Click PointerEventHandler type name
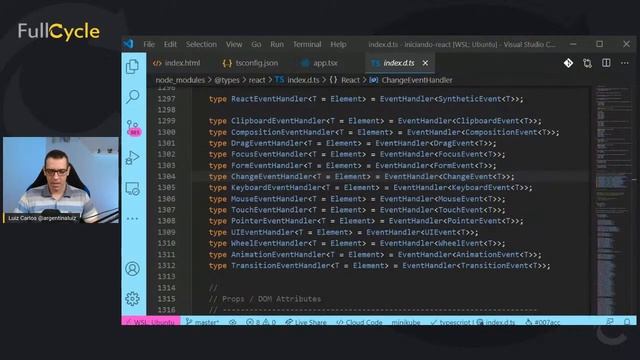Image resolution: width=640 pixels, height=360 pixels. point(274,221)
